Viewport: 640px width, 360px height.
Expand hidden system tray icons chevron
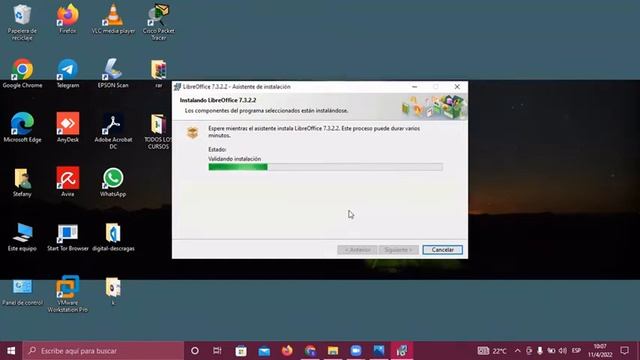[518, 351]
